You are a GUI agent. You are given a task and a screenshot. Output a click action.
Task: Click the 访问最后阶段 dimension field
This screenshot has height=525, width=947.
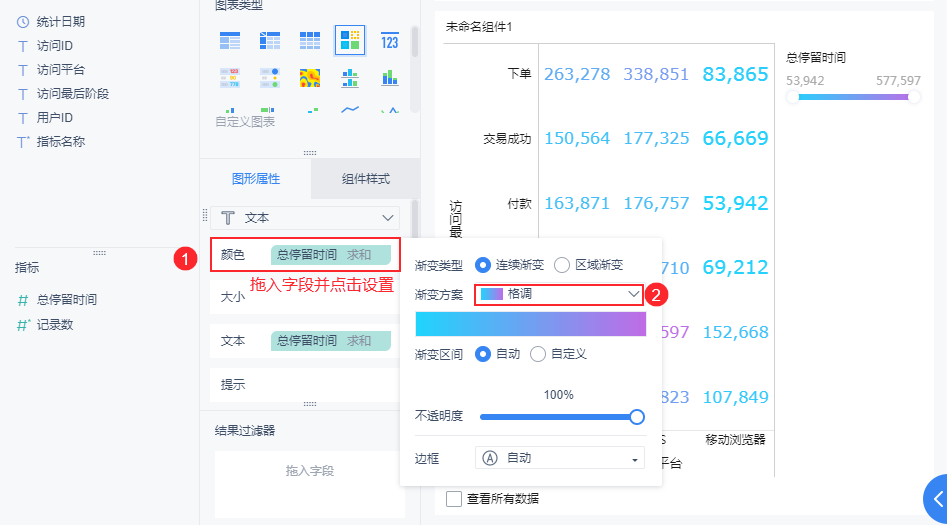[x=72, y=94]
